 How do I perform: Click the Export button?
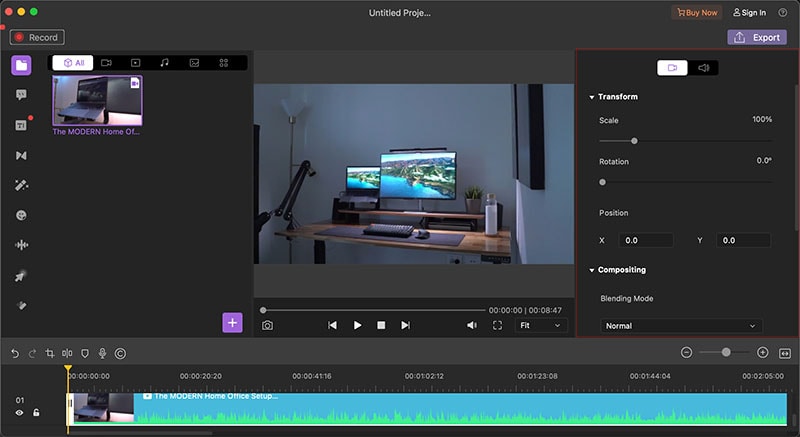point(757,37)
